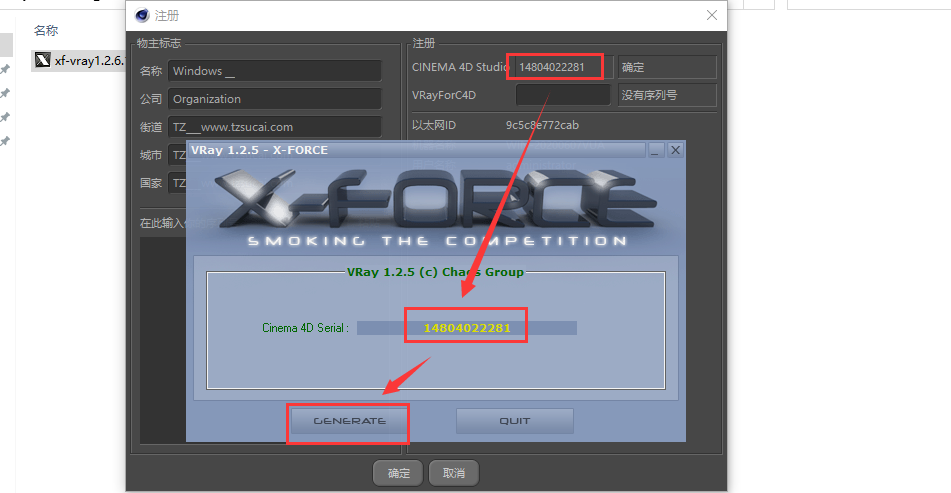Click the 确定 button at dialog bottom
Viewport: 951px width, 493px height.
click(x=399, y=473)
